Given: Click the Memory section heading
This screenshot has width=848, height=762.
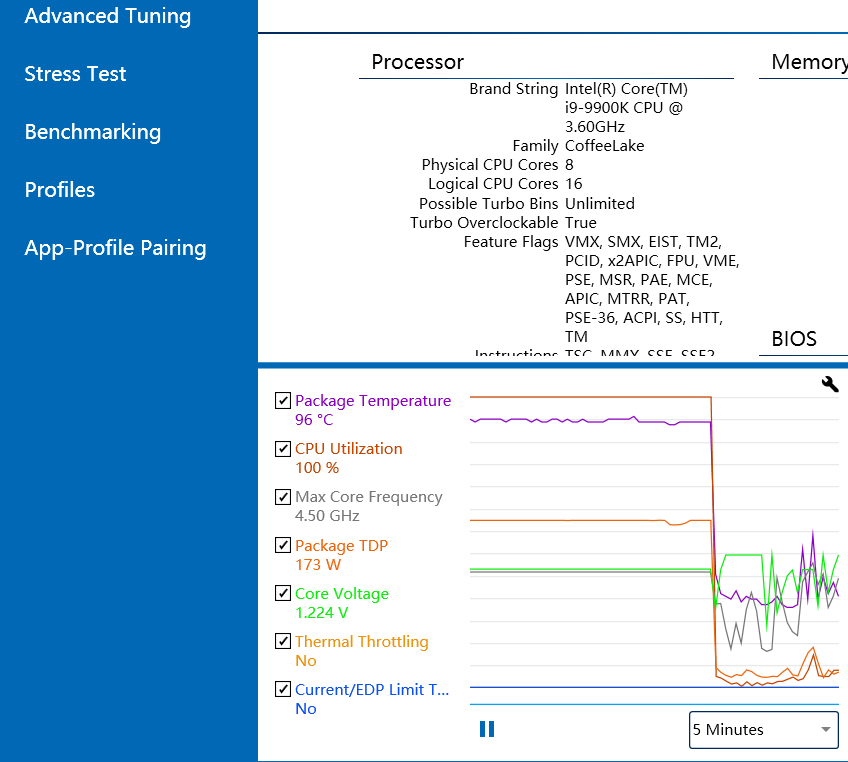Looking at the screenshot, I should coord(810,62).
